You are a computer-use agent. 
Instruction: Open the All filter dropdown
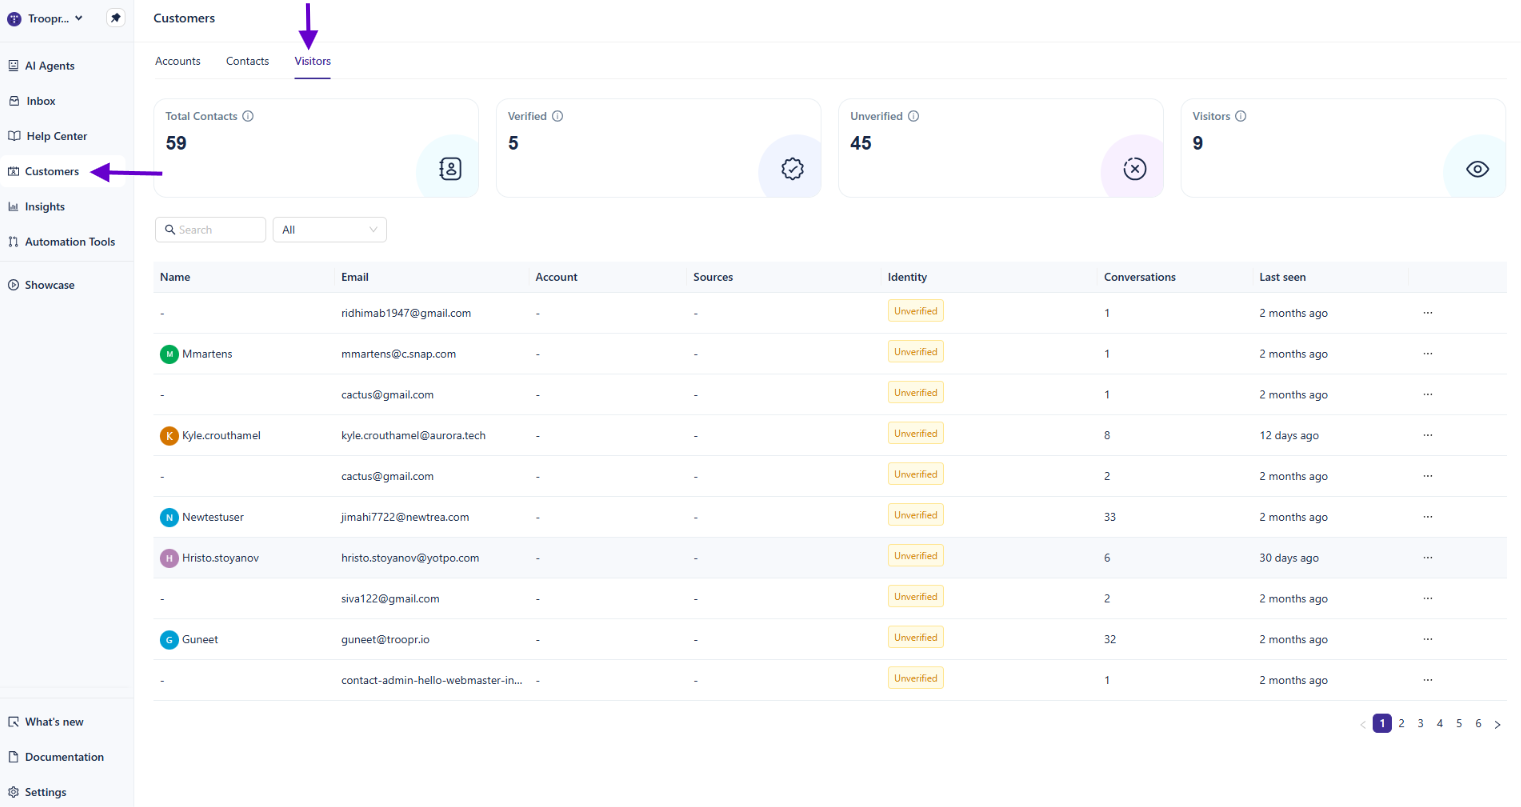pos(330,230)
